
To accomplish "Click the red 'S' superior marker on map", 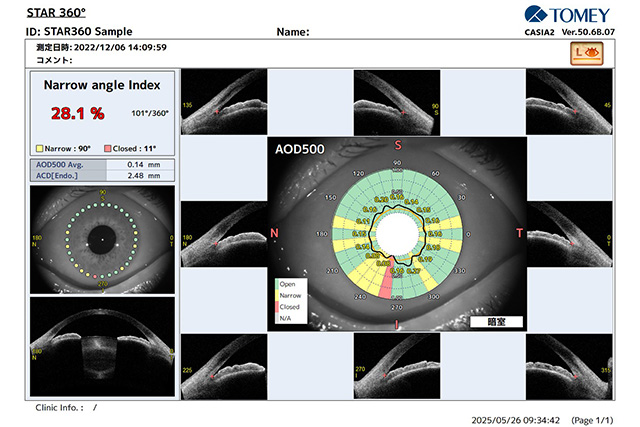I will [398, 146].
